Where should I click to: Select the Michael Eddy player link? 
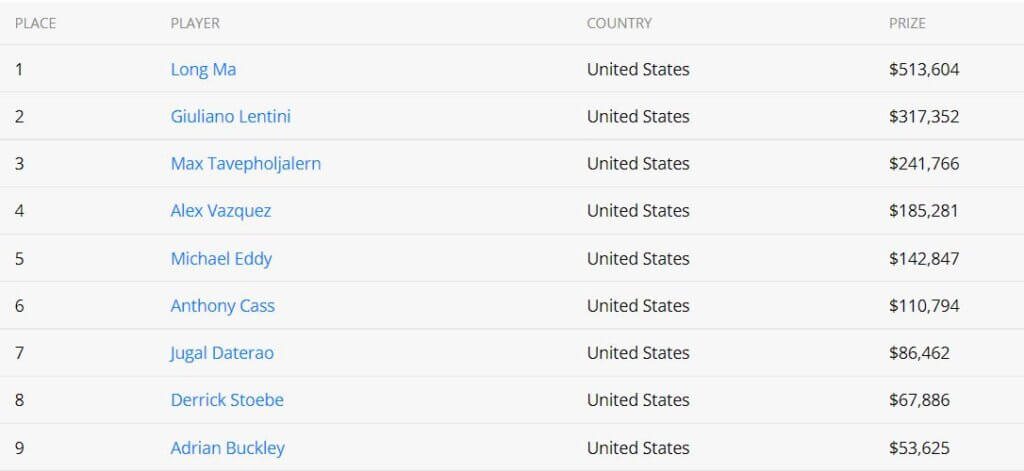click(221, 259)
